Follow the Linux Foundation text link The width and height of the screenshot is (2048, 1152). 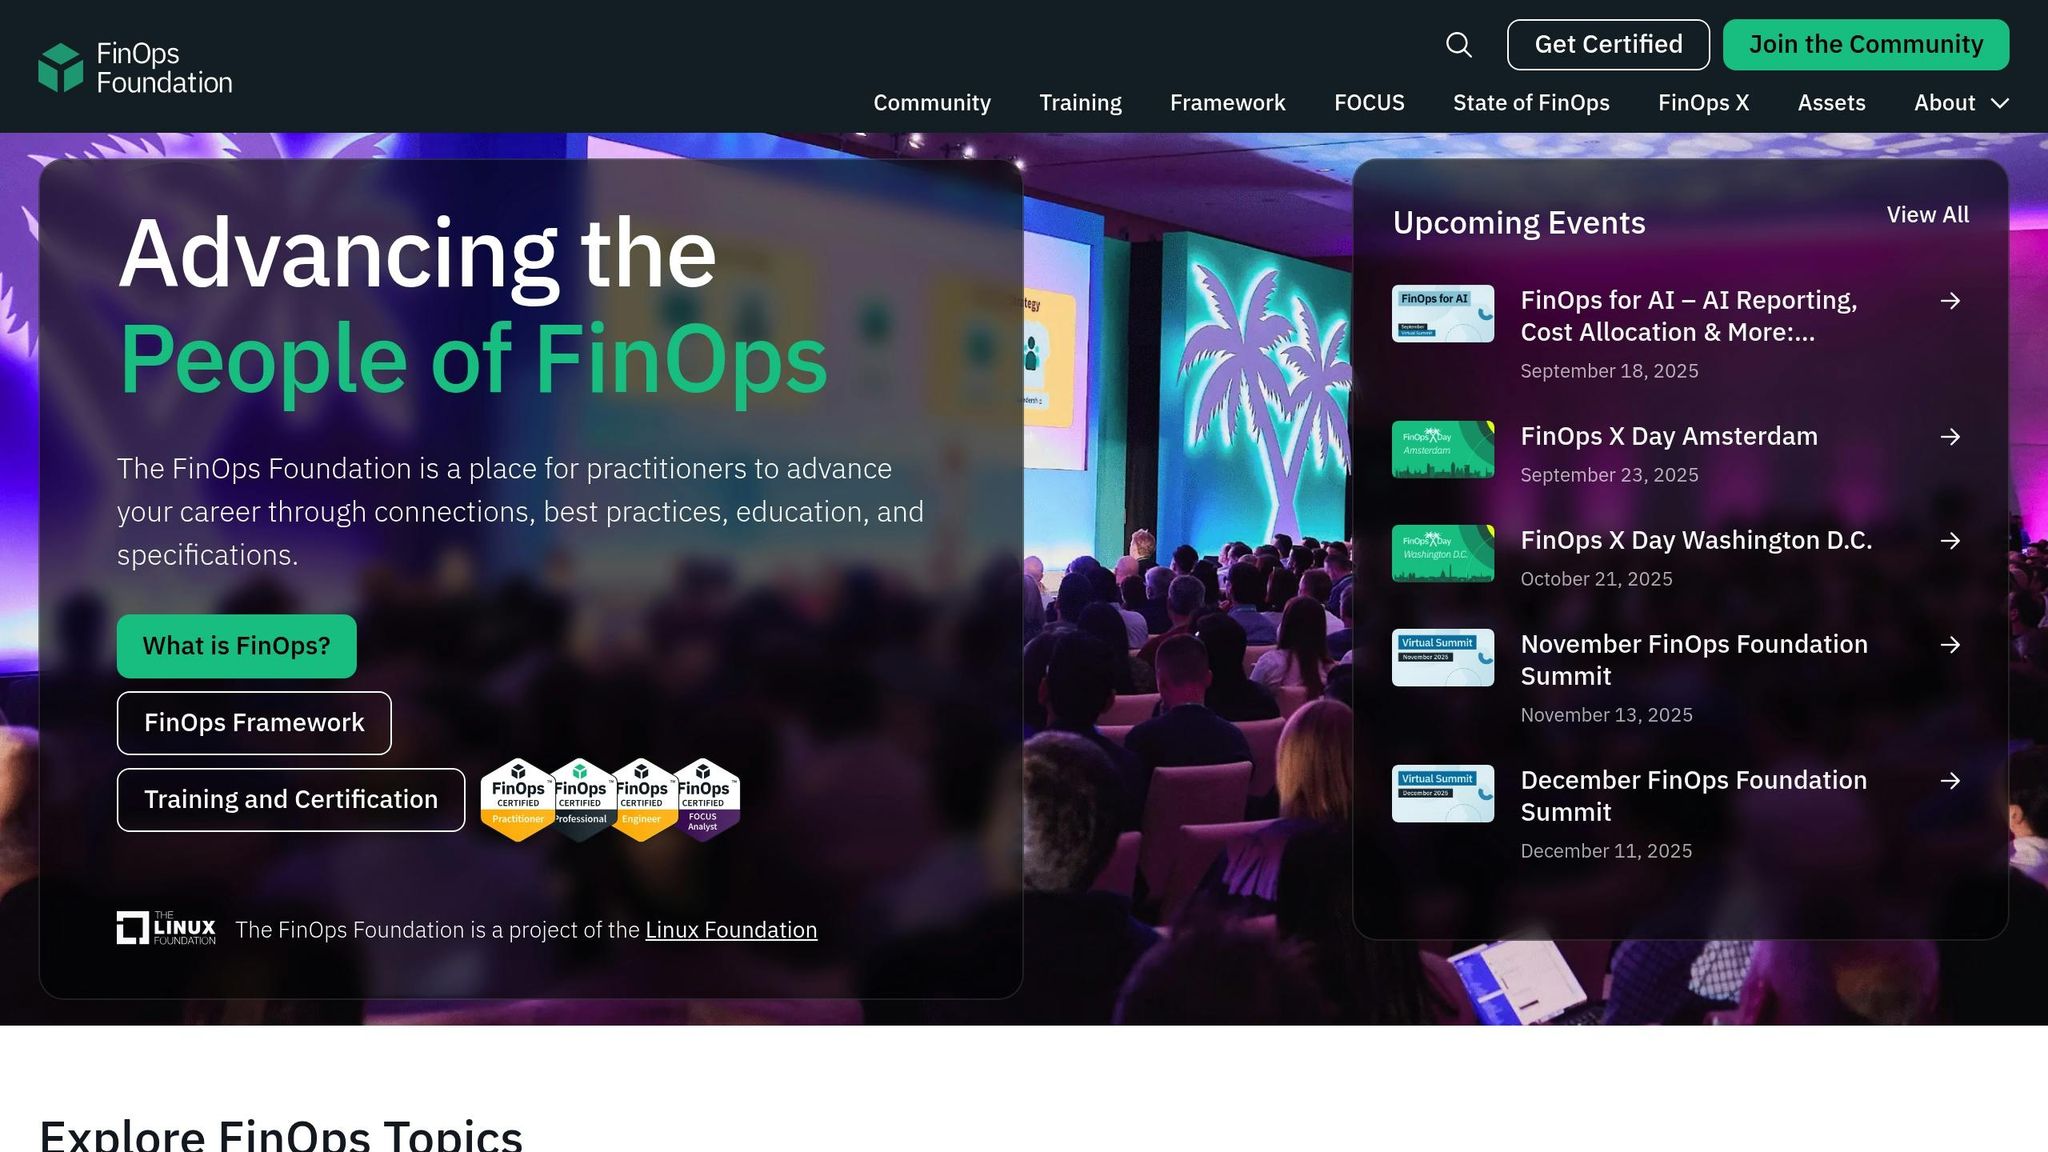pos(731,930)
